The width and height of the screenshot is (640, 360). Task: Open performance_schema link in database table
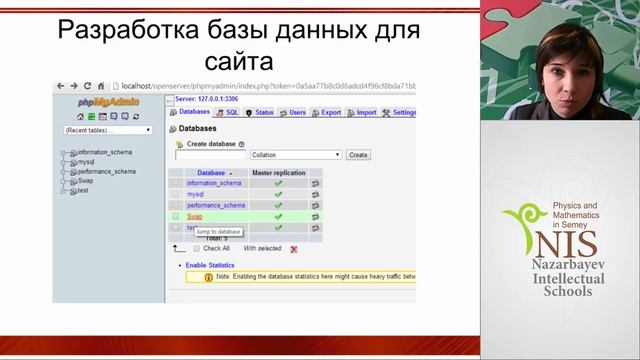[216, 205]
